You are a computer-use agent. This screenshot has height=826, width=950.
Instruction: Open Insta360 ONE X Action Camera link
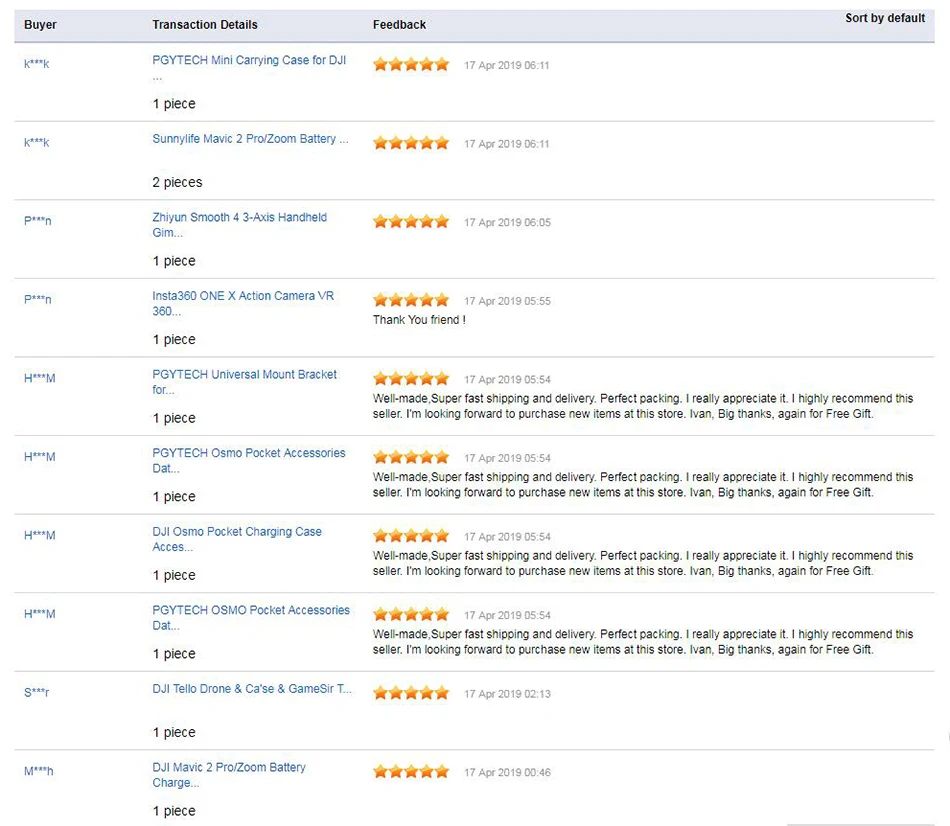[x=243, y=304]
